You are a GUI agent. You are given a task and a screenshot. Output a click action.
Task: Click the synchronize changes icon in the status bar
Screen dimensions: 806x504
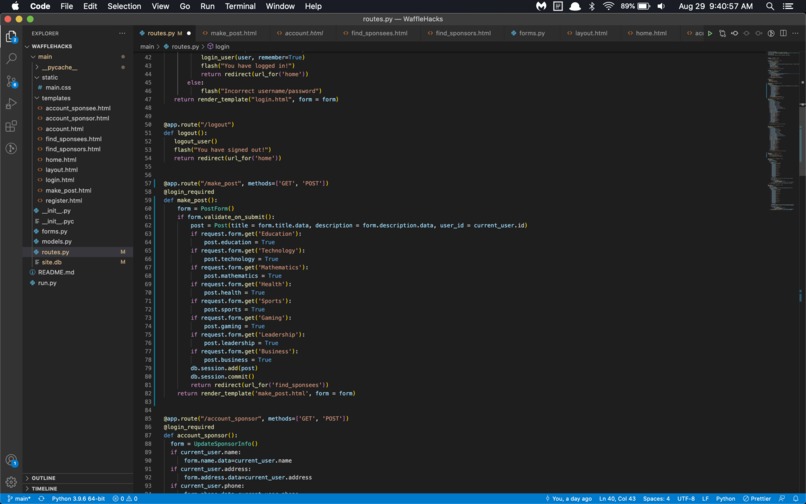[41, 499]
